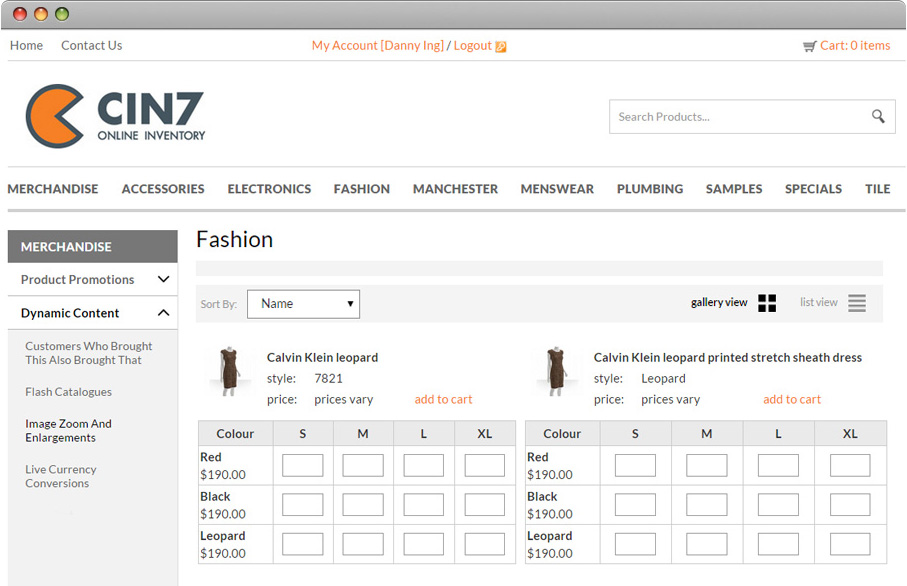Click Leopard size S quantity box, style 7821
This screenshot has height=586, width=907.
pyautogui.click(x=303, y=544)
